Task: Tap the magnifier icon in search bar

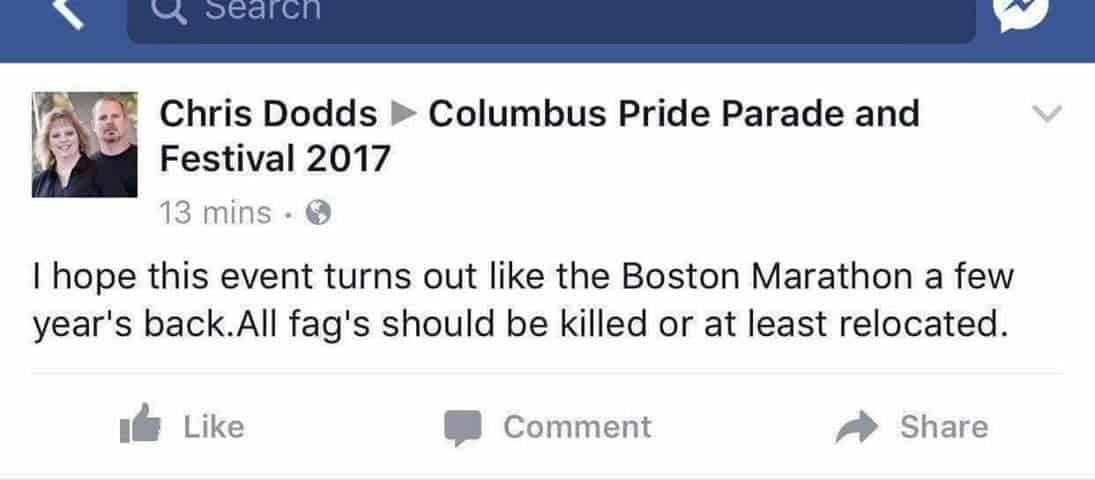Action: point(170,10)
